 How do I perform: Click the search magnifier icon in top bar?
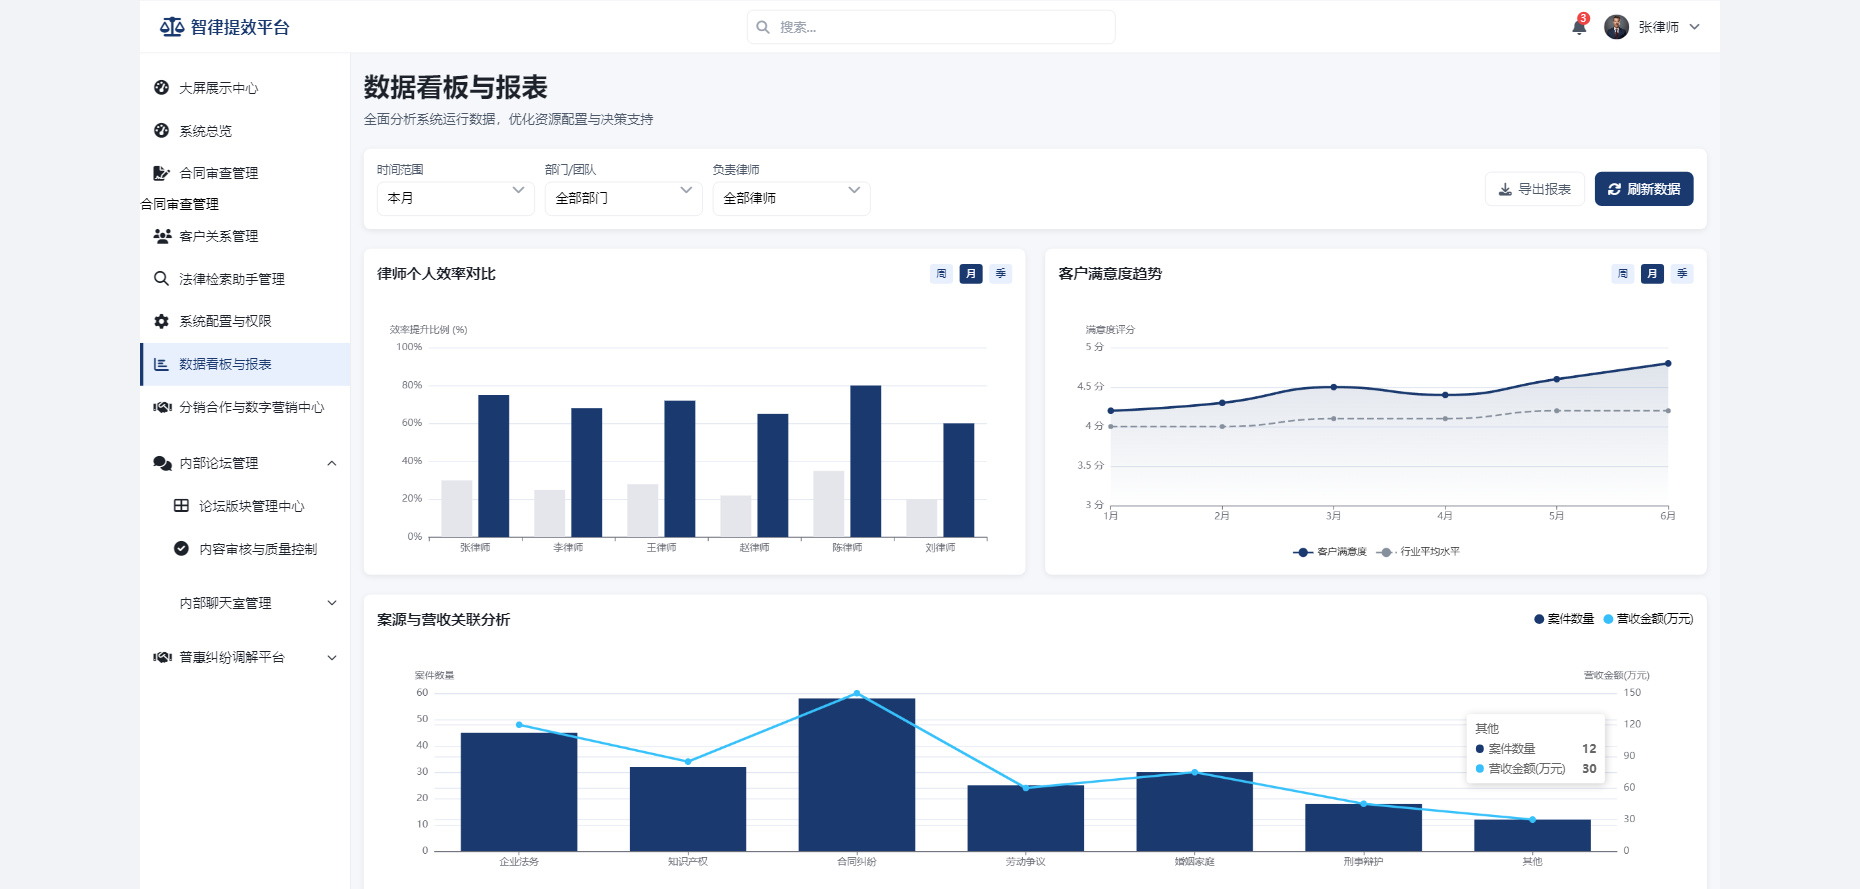coord(763,27)
